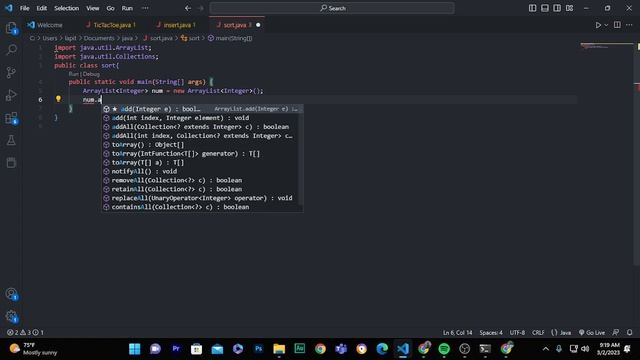
Task: Switch to the insert.java tab
Action: coord(176,25)
